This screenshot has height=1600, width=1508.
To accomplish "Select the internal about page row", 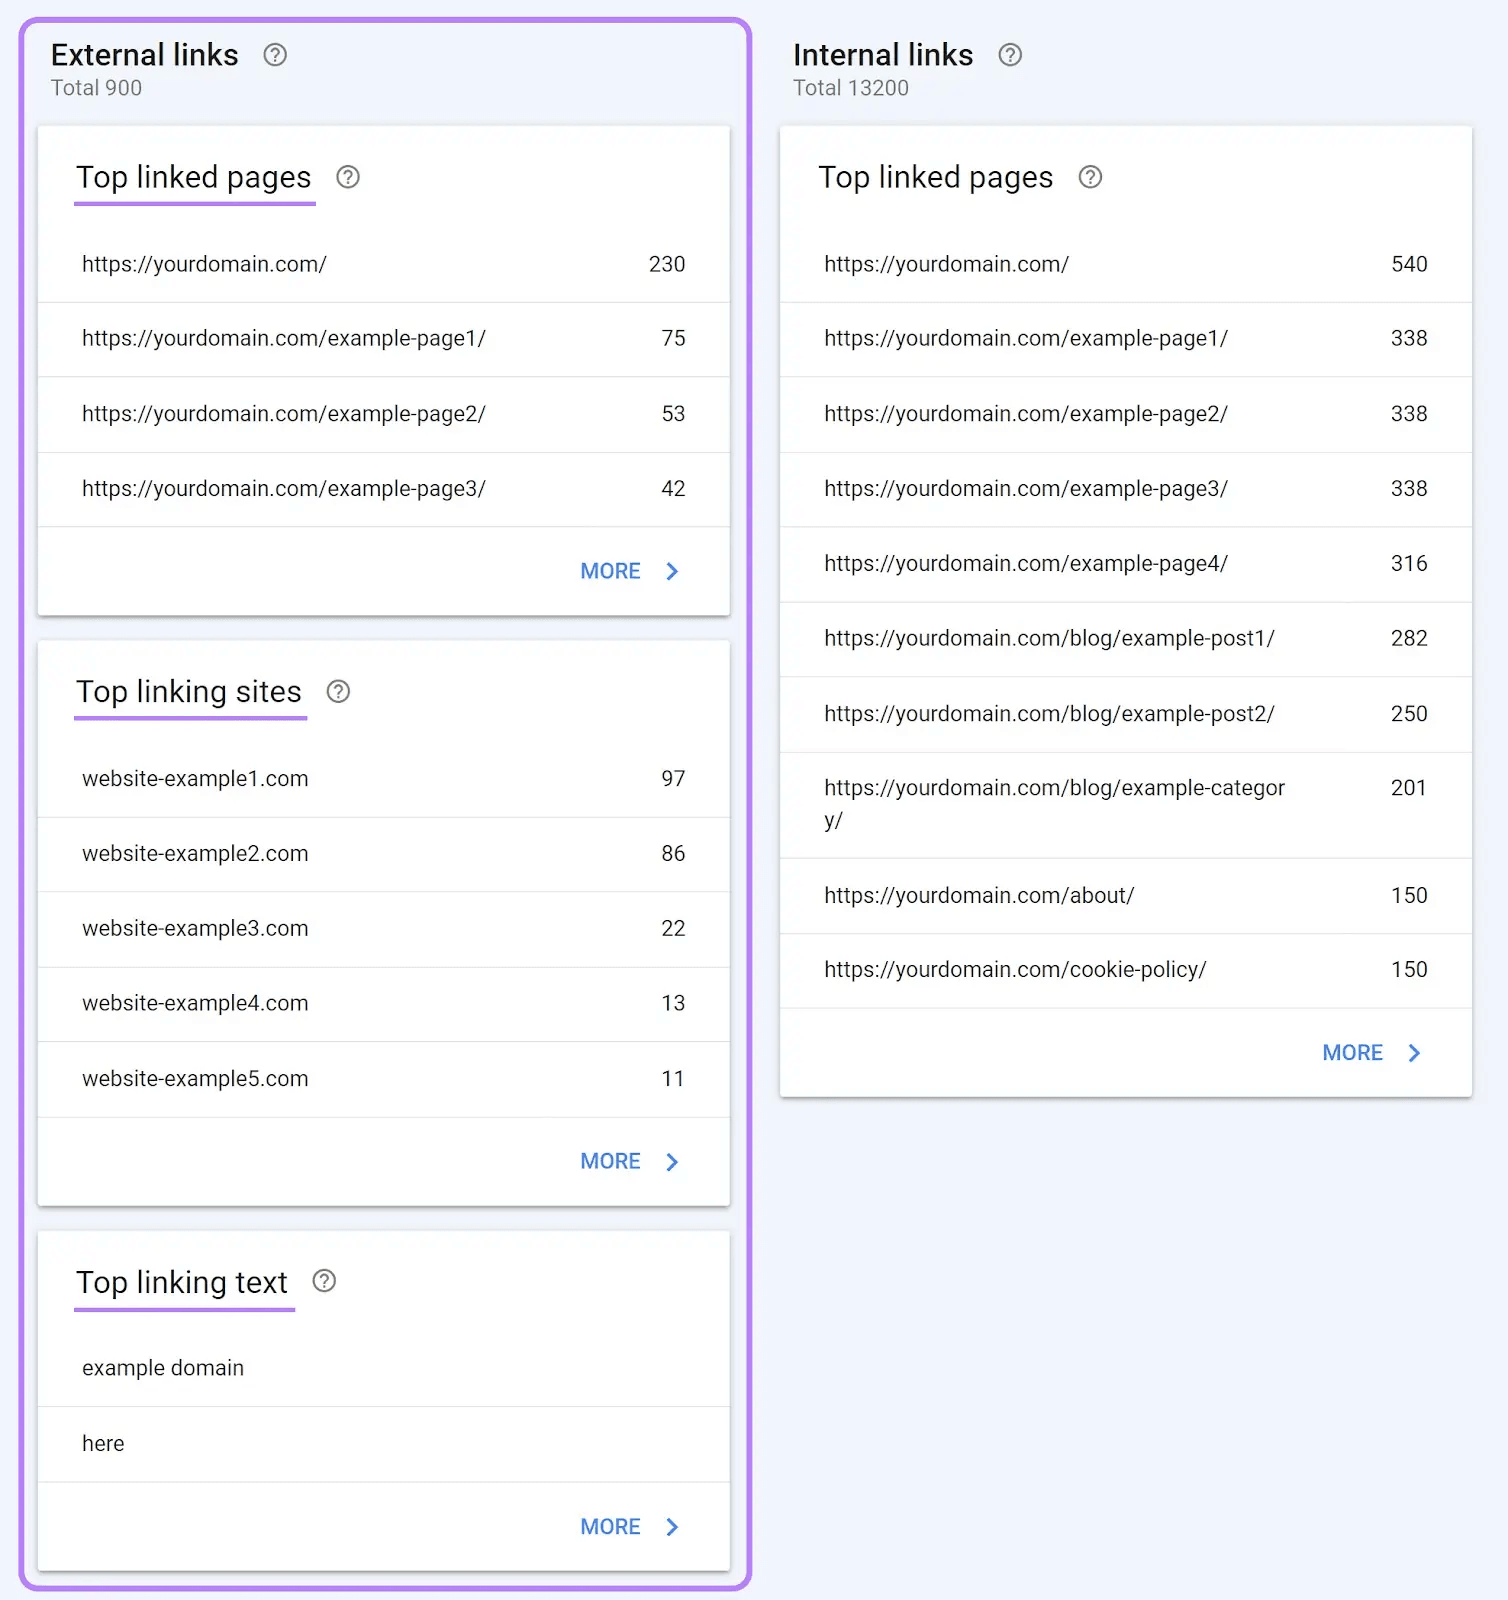I will (x=1125, y=896).
